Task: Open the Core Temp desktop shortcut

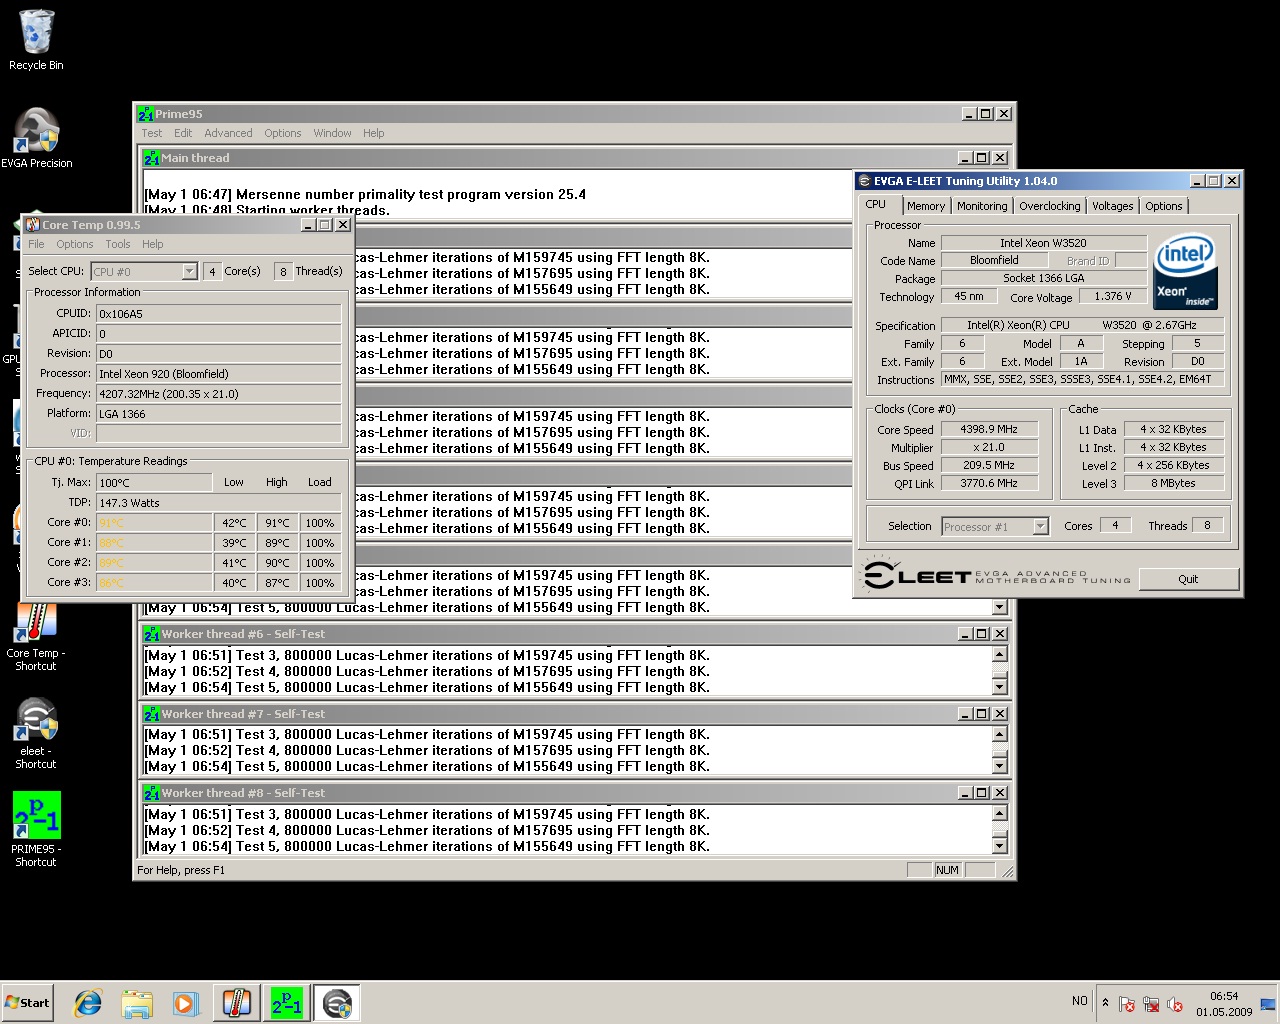Action: click(x=36, y=636)
